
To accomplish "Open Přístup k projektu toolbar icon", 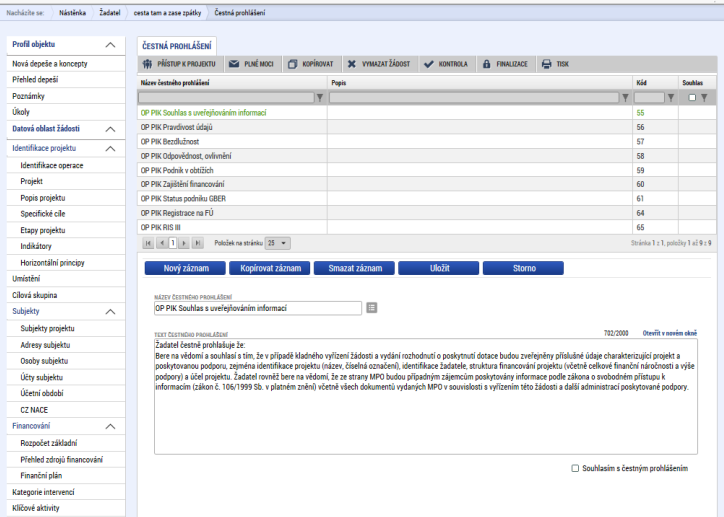I will [147, 64].
